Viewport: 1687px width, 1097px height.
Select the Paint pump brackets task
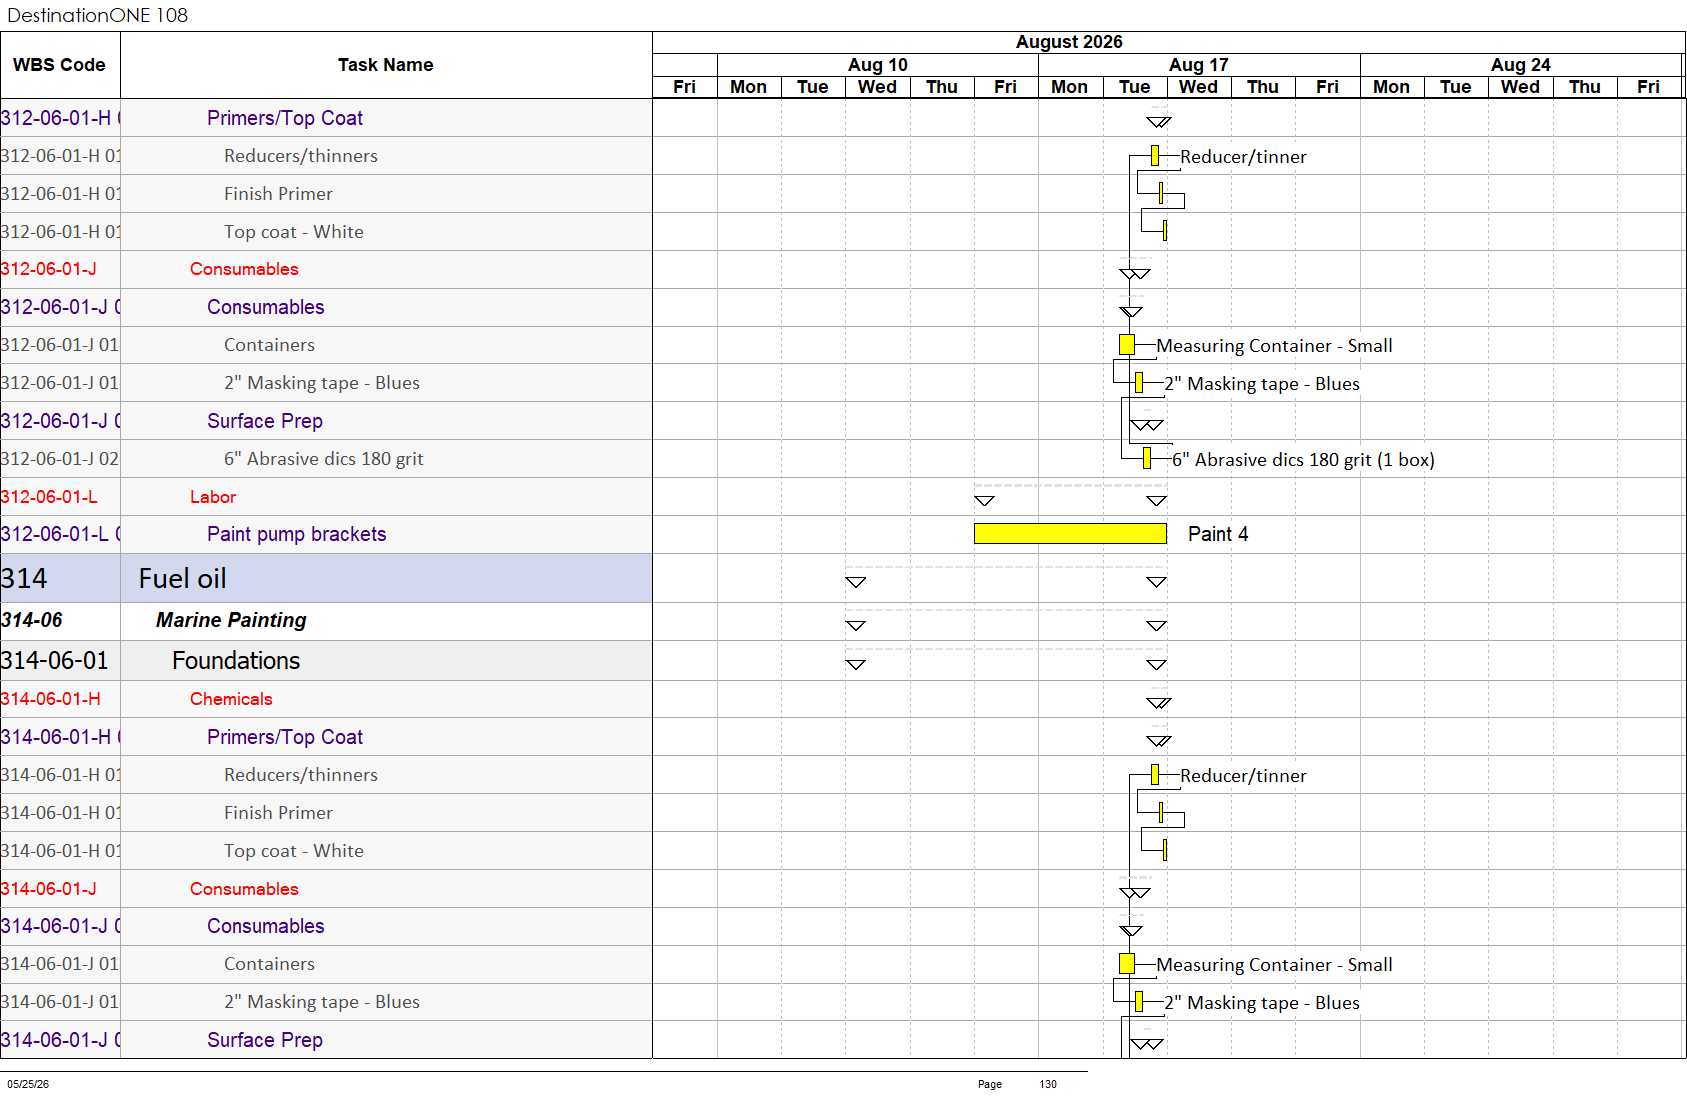click(x=296, y=534)
